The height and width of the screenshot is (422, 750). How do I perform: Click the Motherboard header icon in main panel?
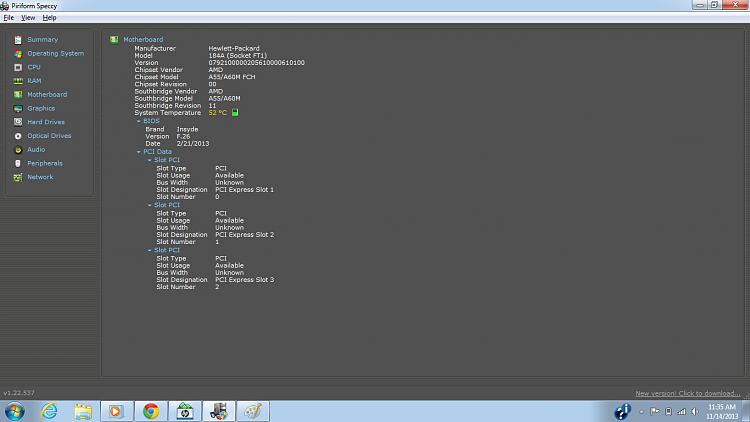[x=114, y=40]
